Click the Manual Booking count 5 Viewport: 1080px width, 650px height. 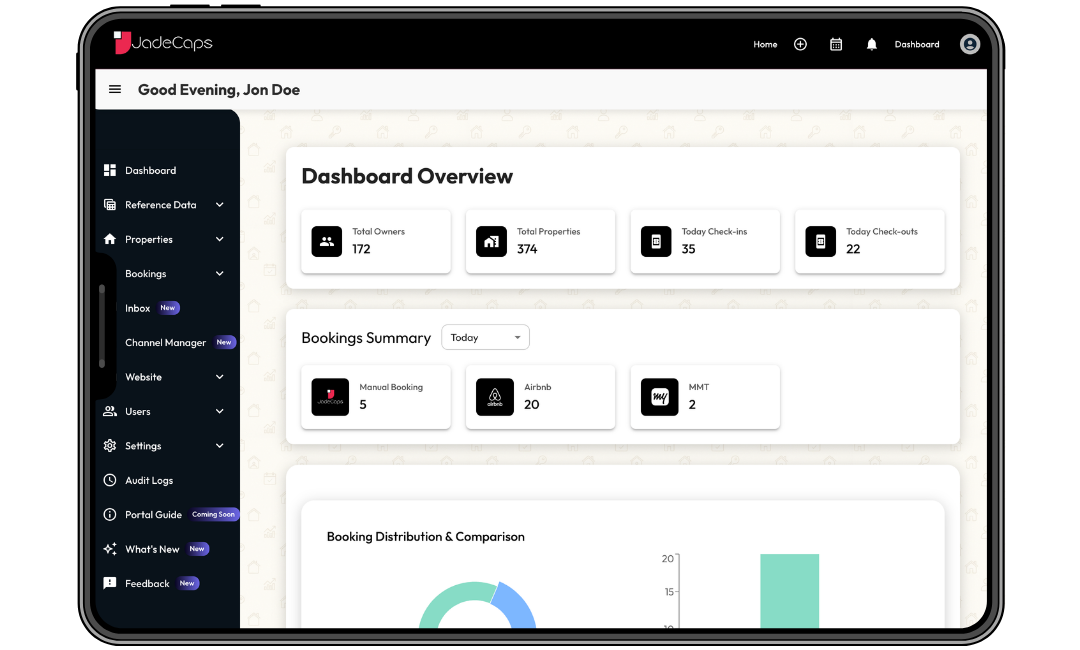(363, 405)
